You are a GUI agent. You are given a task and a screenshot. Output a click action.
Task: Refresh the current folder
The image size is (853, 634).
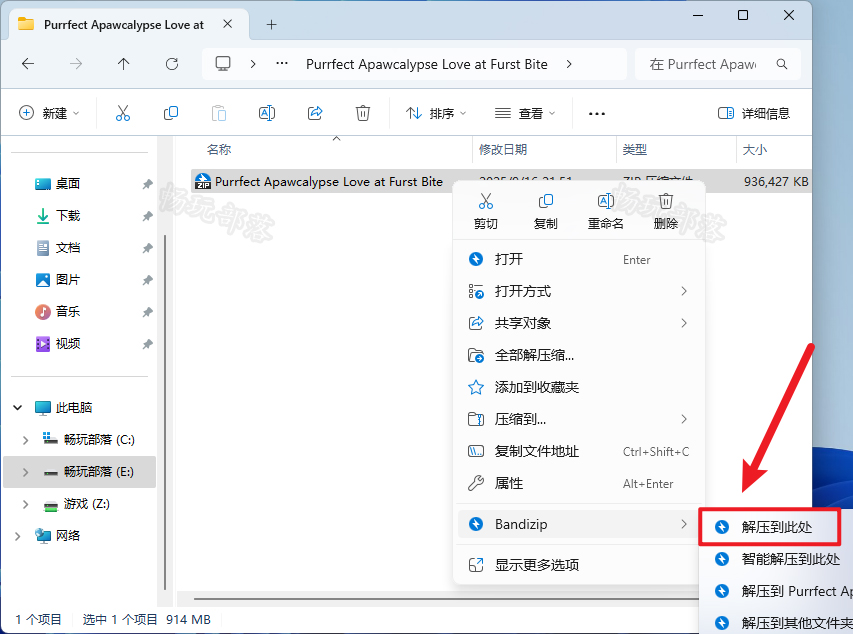(x=172, y=64)
